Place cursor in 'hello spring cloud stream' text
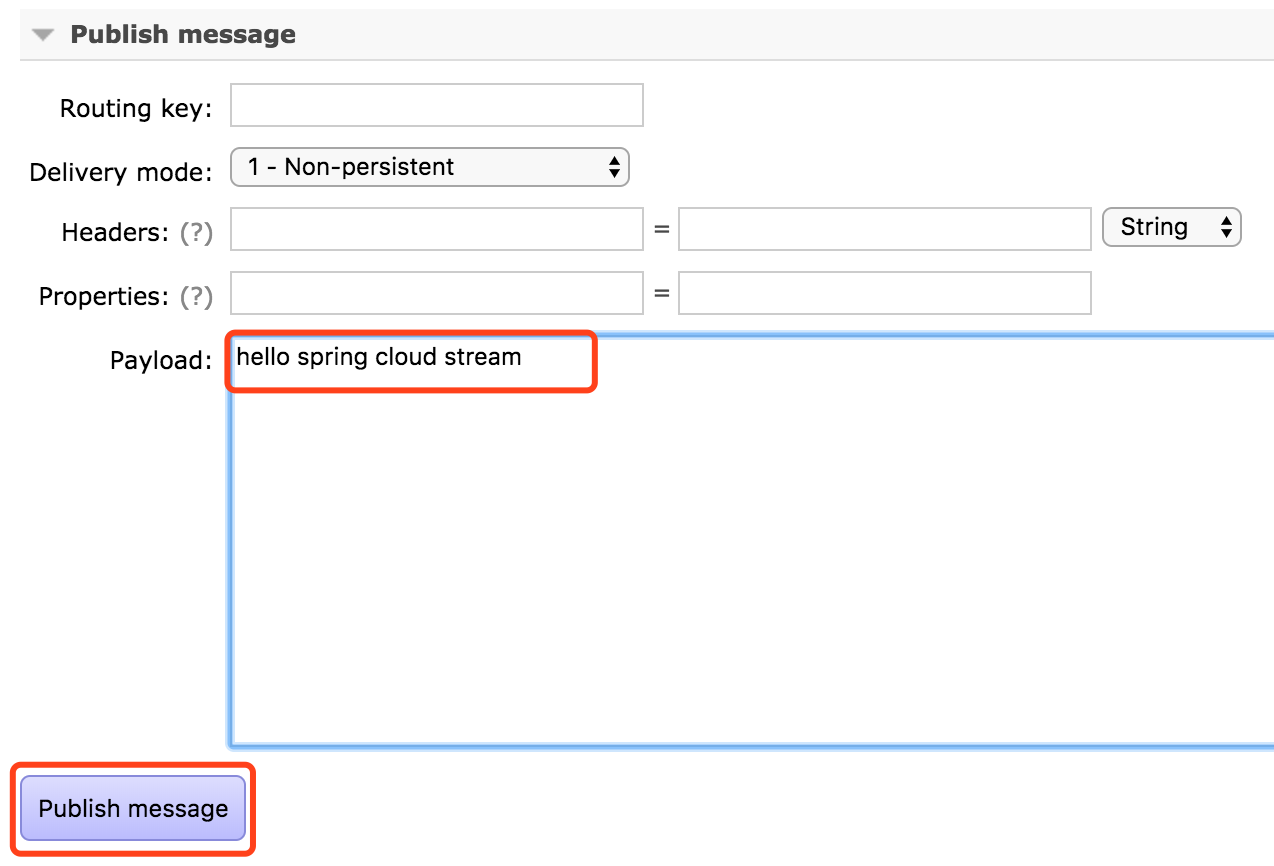This screenshot has height=866, width=1274. (x=379, y=357)
